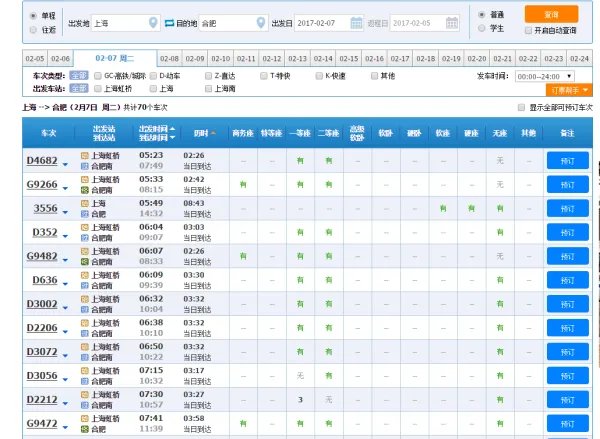
Task: Expand stop details for train D2206
Action: pos(65,332)
